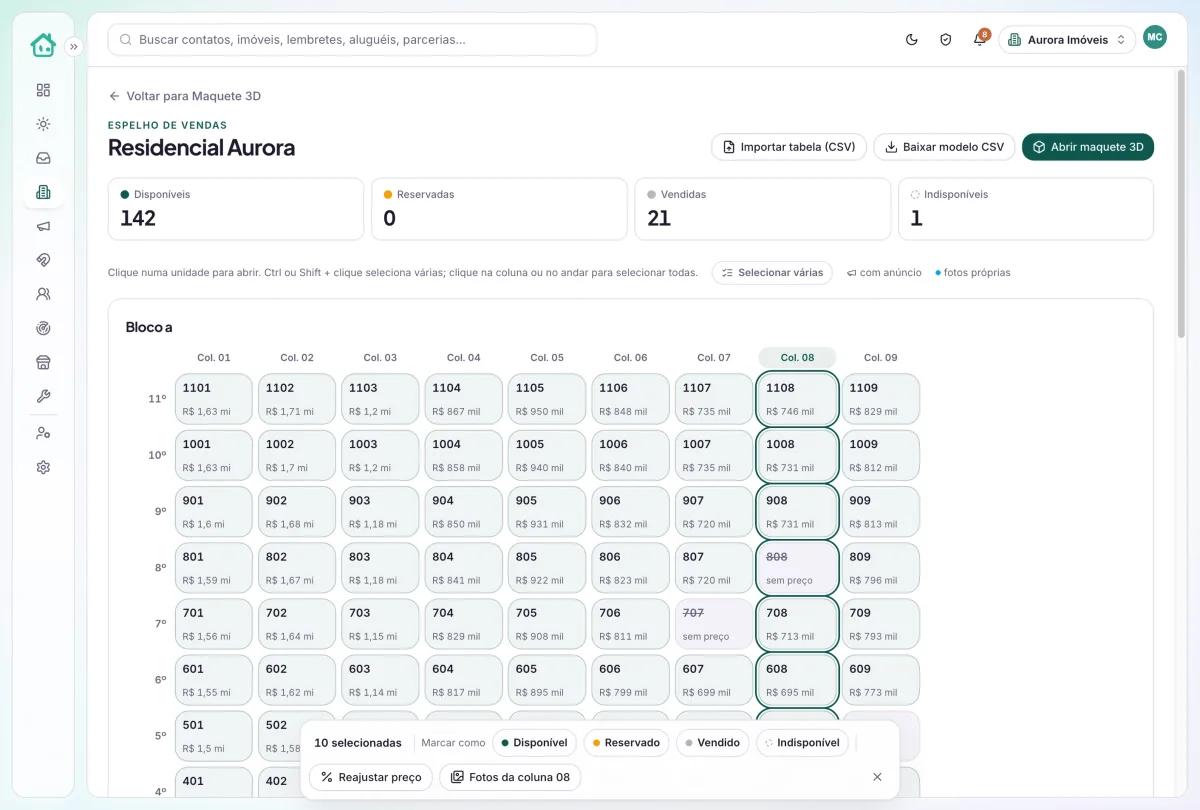This screenshot has height=810, width=1200.
Task: Open the dashboard grid icon in sidebar
Action: (x=43, y=90)
